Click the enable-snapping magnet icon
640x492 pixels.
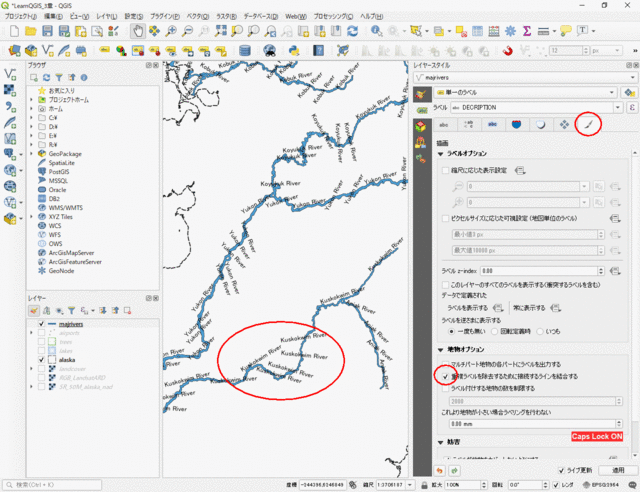tap(507, 51)
